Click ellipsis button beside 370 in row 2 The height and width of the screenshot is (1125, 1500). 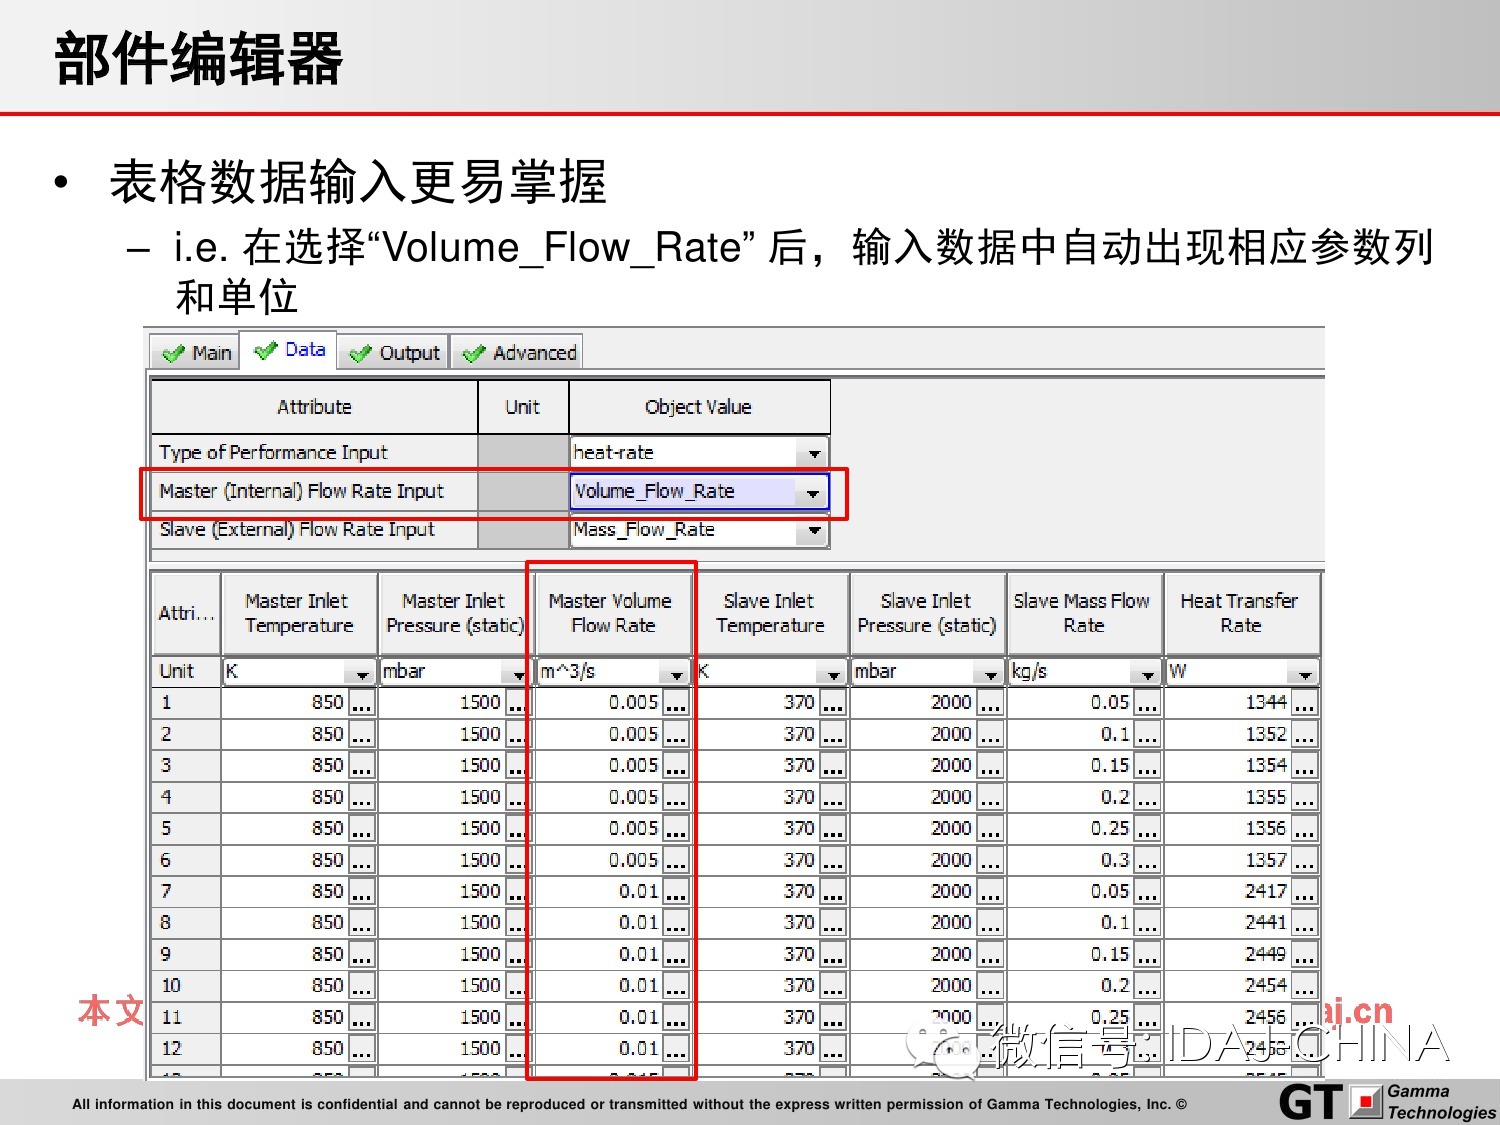(x=833, y=735)
